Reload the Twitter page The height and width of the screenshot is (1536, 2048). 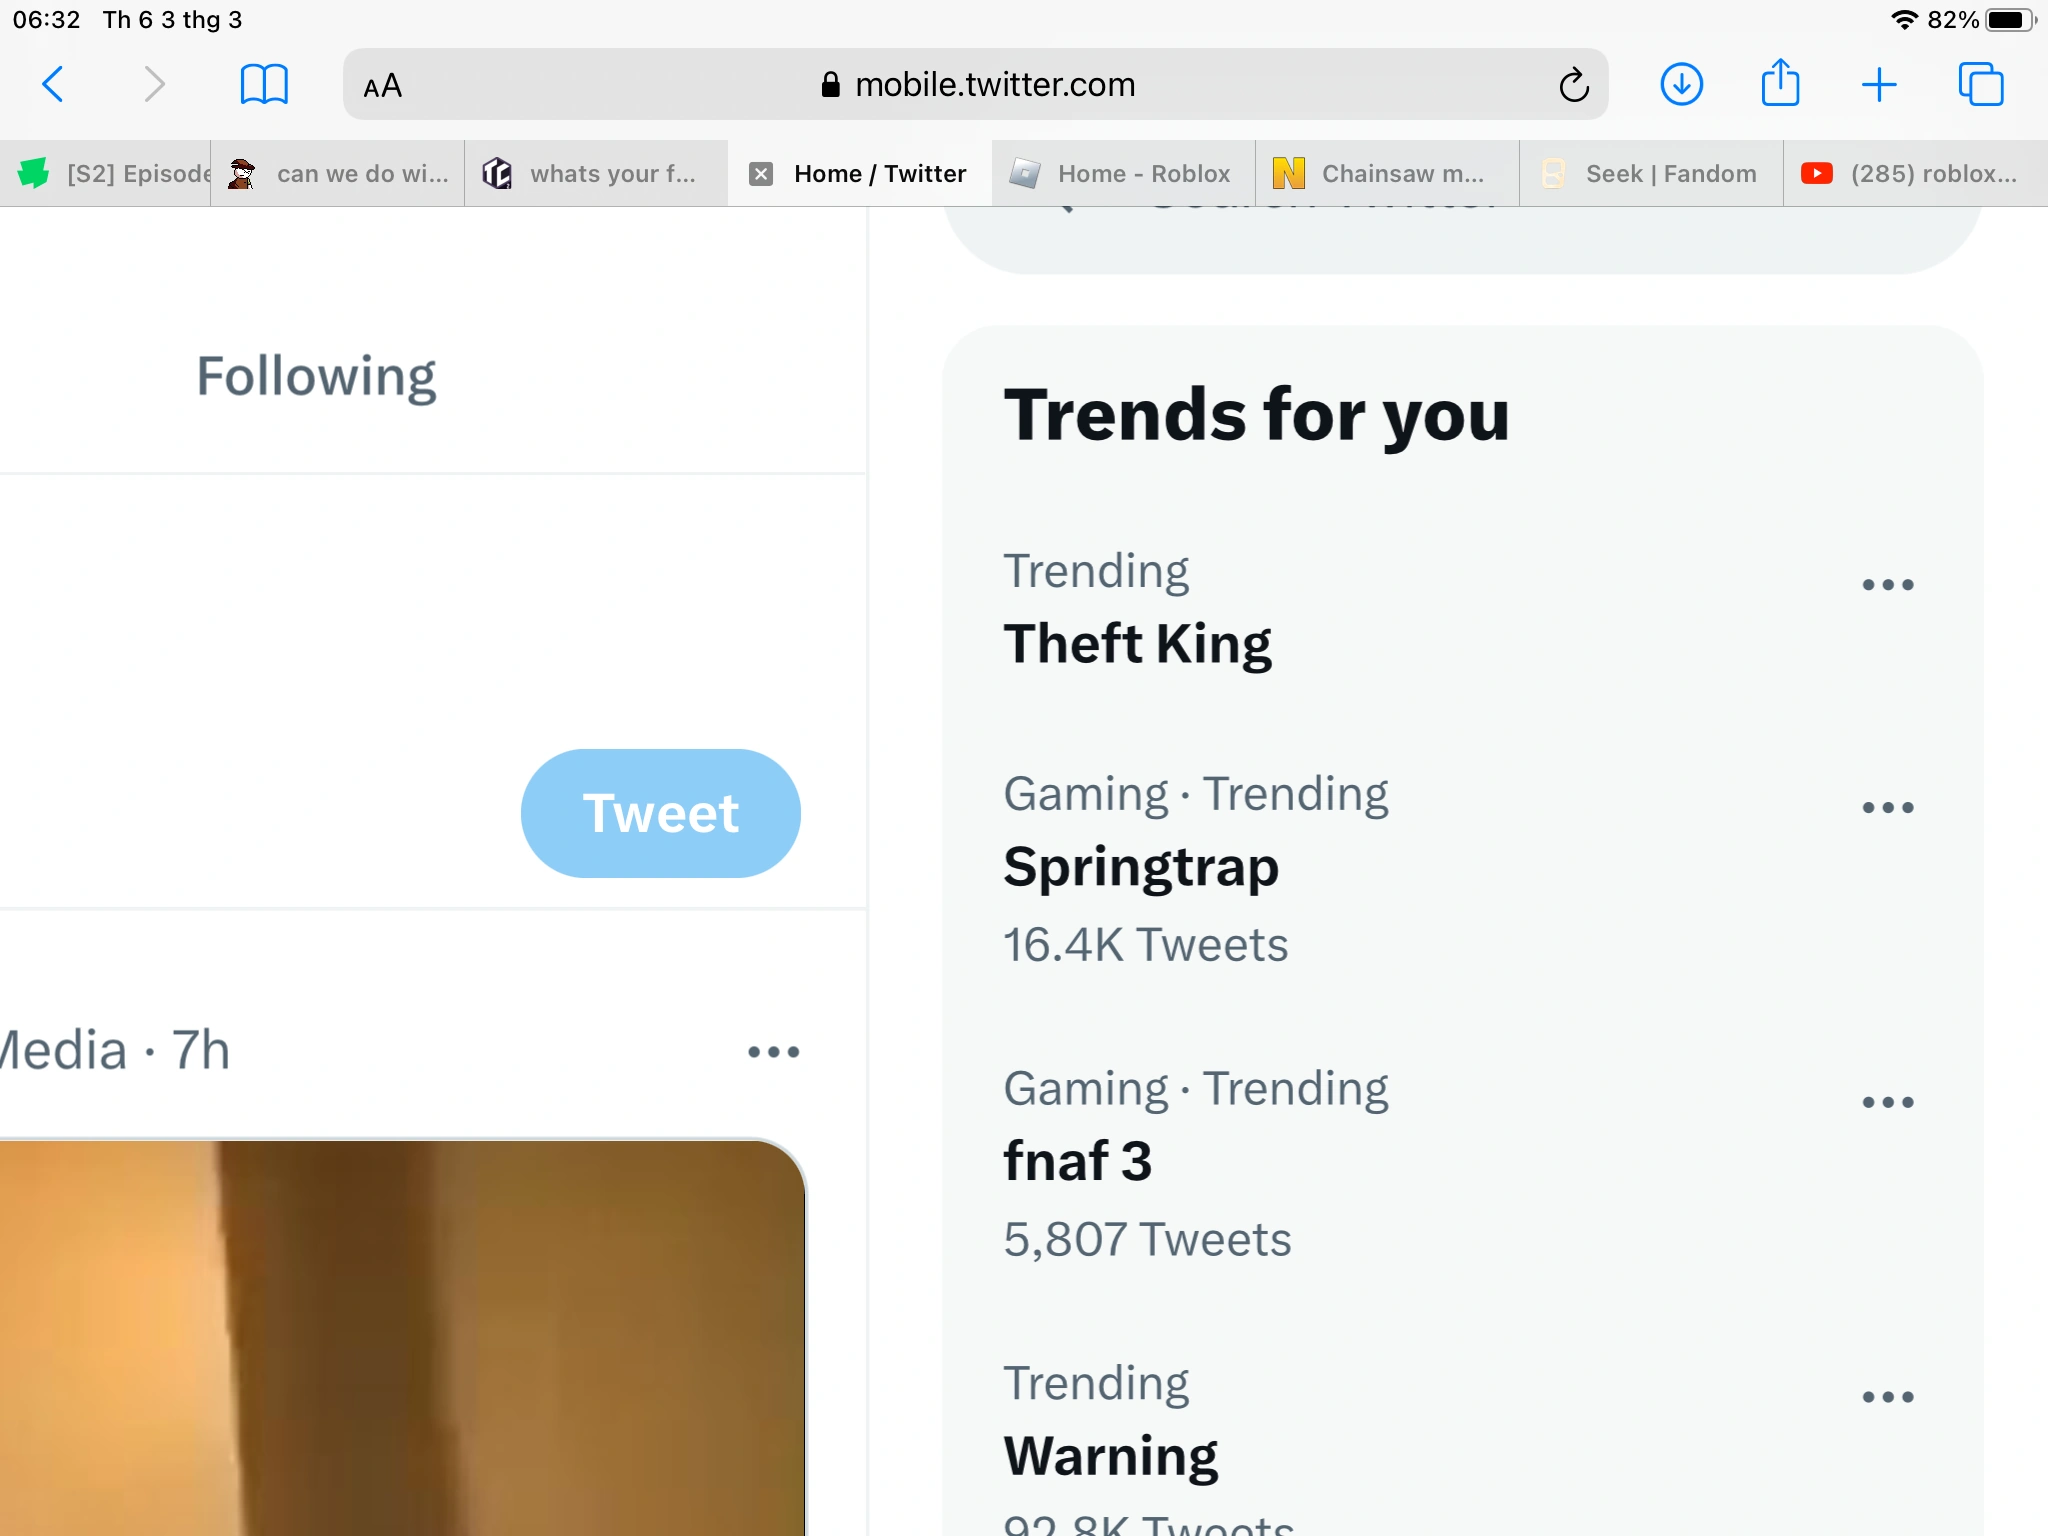(x=1574, y=84)
